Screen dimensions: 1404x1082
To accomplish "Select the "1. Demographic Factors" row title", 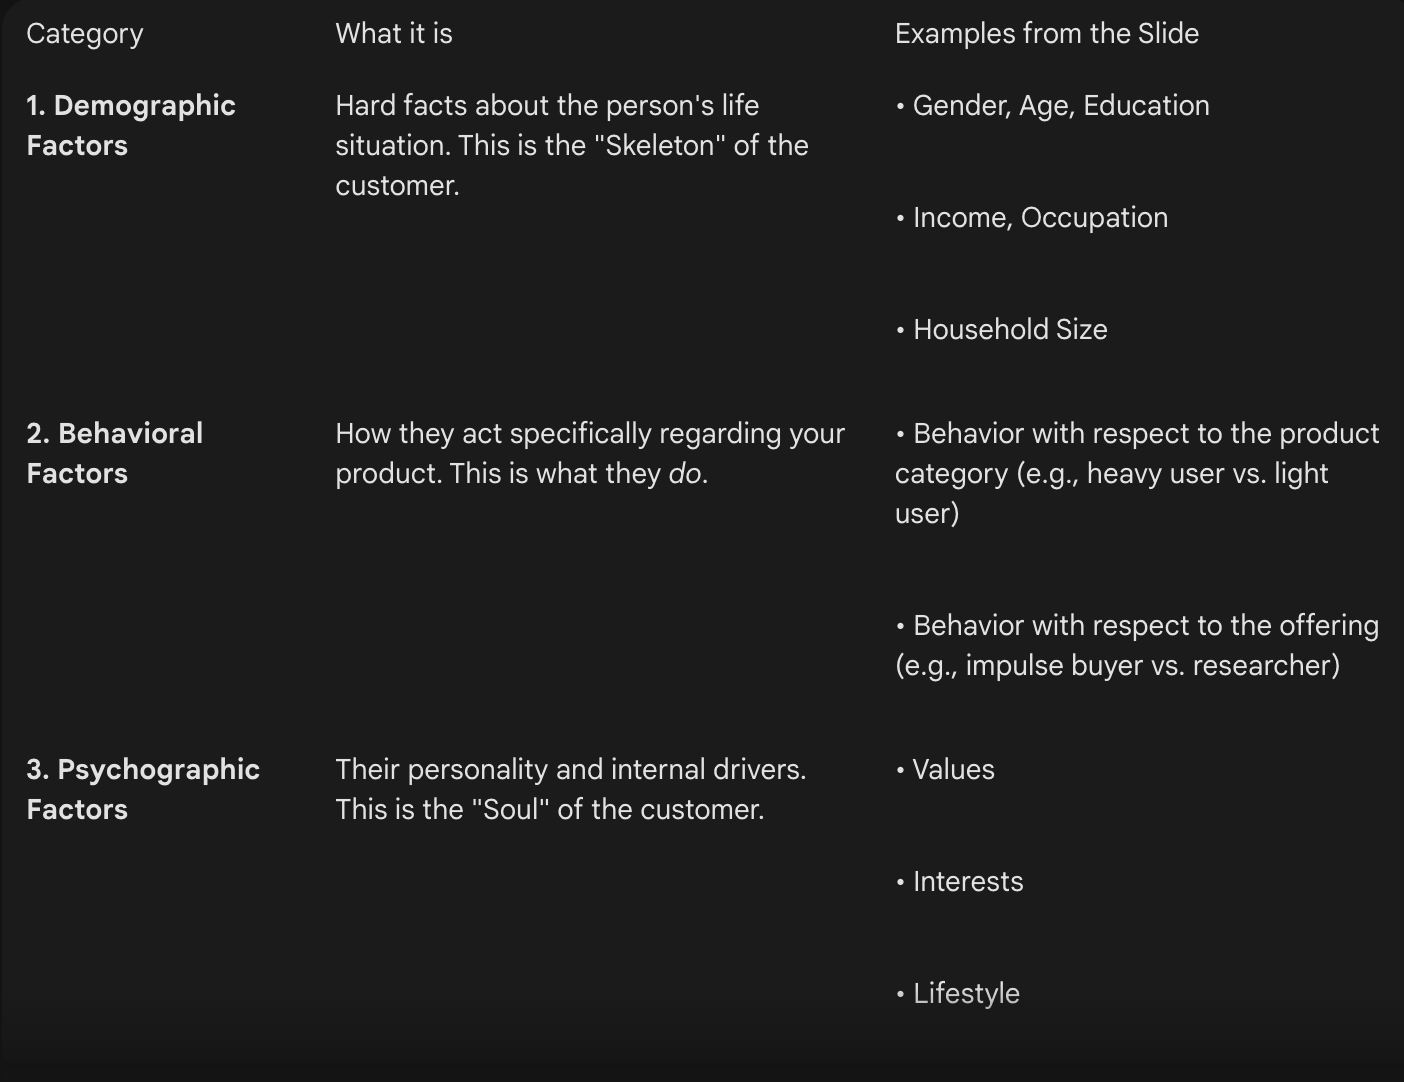I will click(131, 126).
